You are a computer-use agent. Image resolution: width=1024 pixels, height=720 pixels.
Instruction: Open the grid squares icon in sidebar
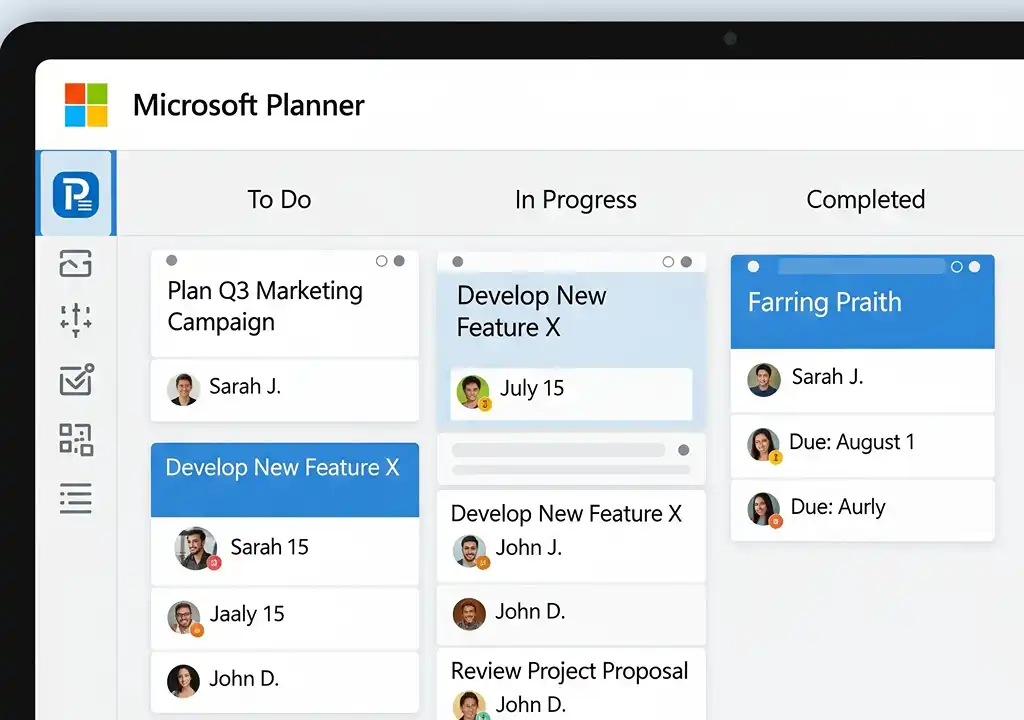point(76,439)
